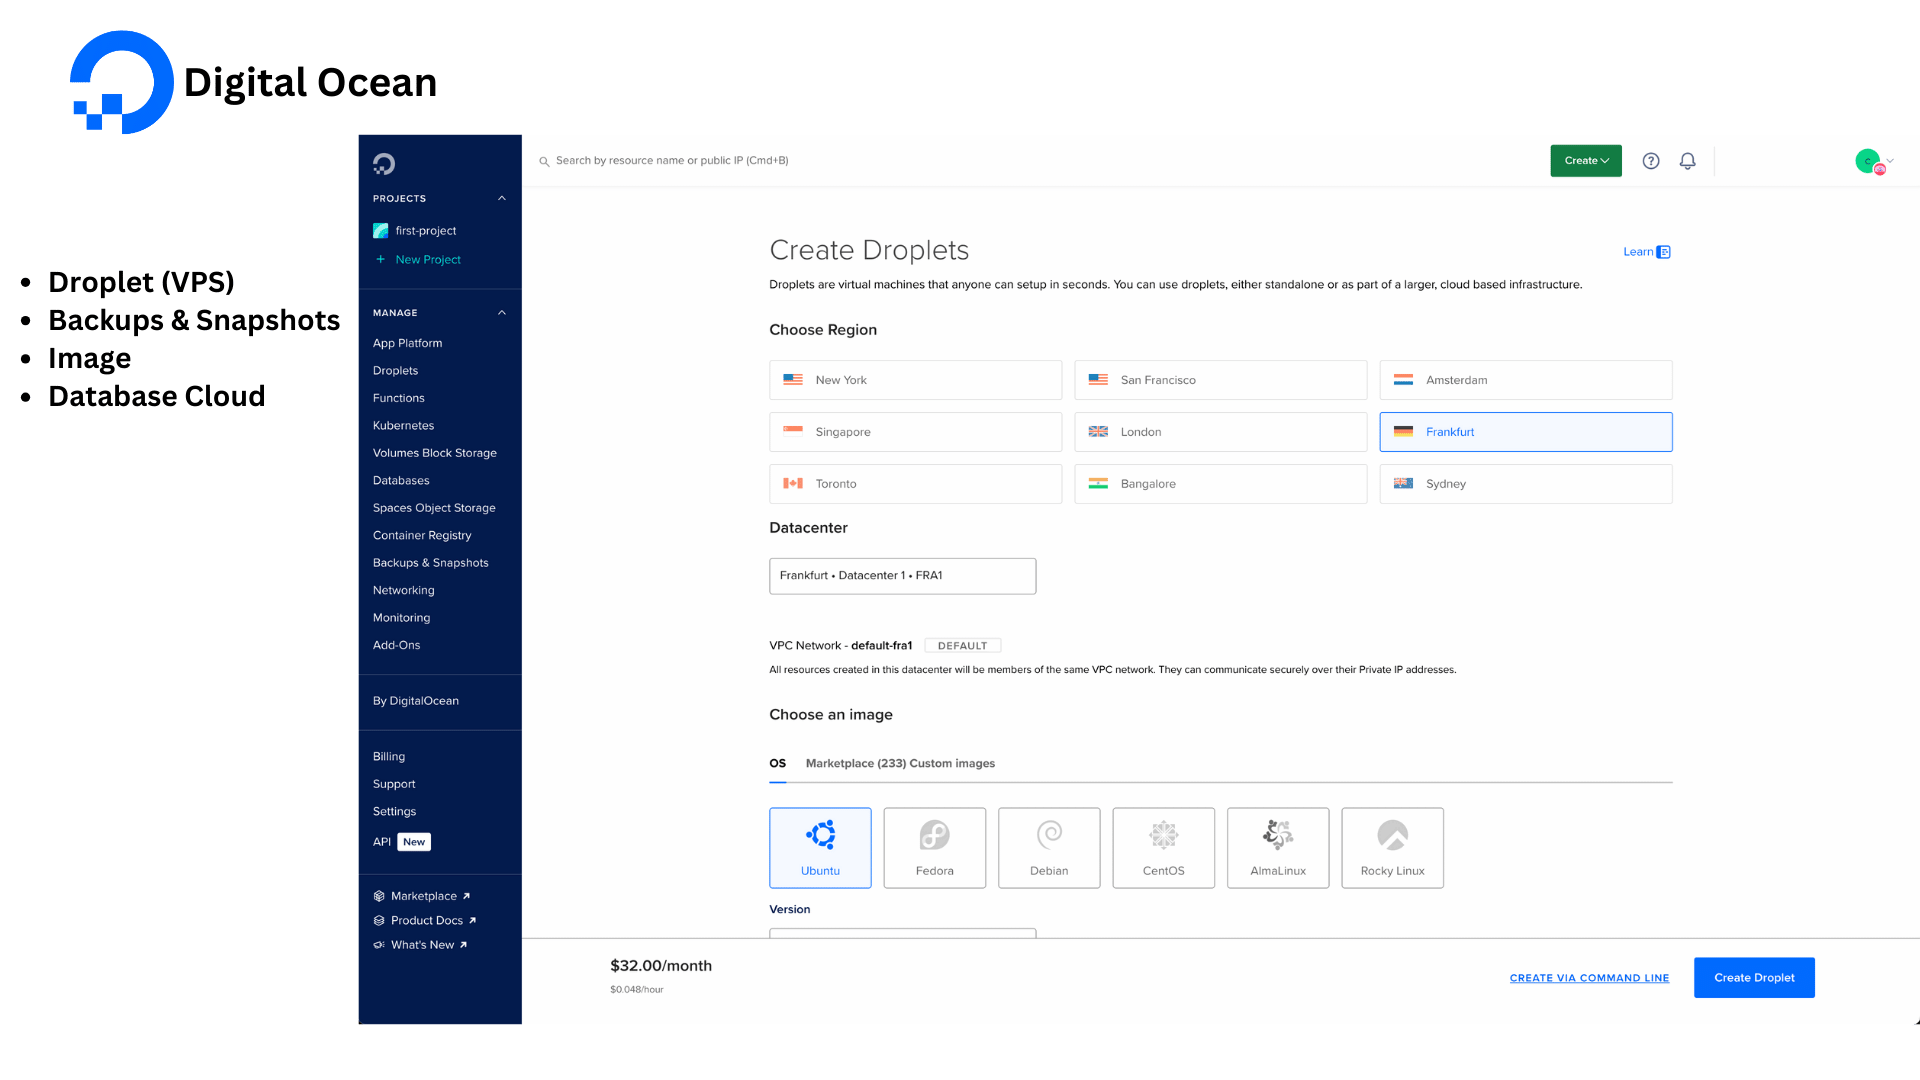1920x1080 pixels.
Task: Focus the resource search field
Action: pos(672,161)
